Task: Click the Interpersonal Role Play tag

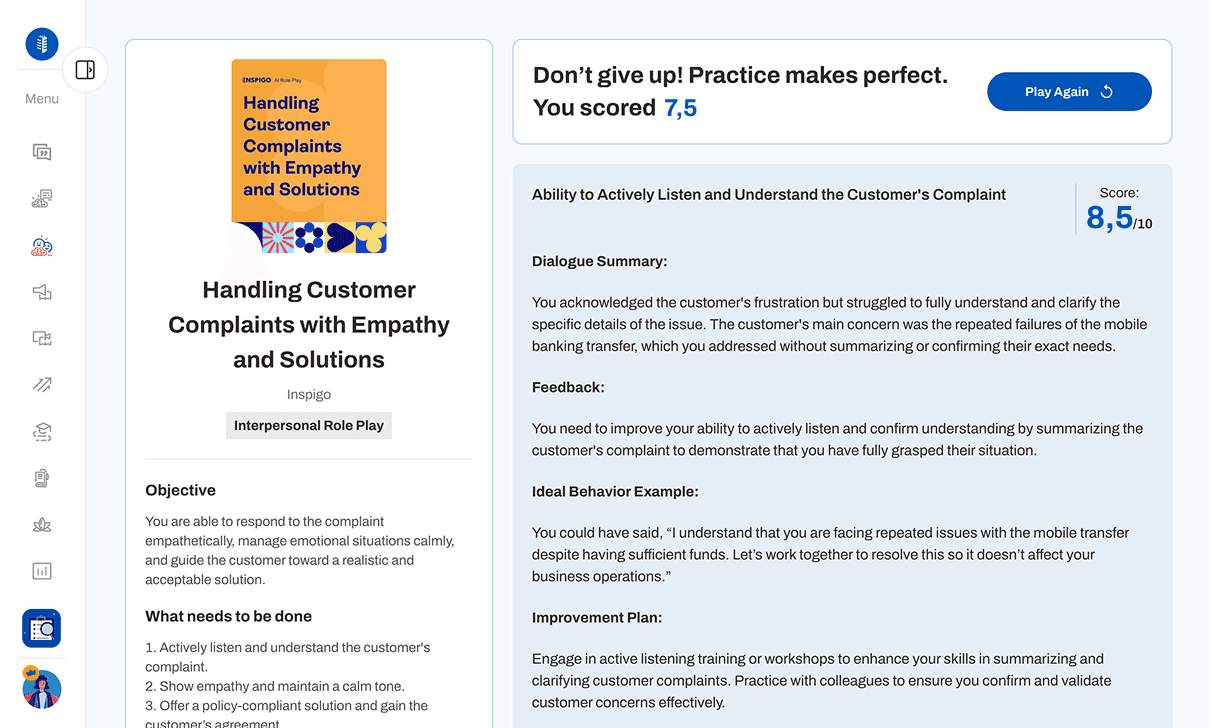Action: coord(308,426)
